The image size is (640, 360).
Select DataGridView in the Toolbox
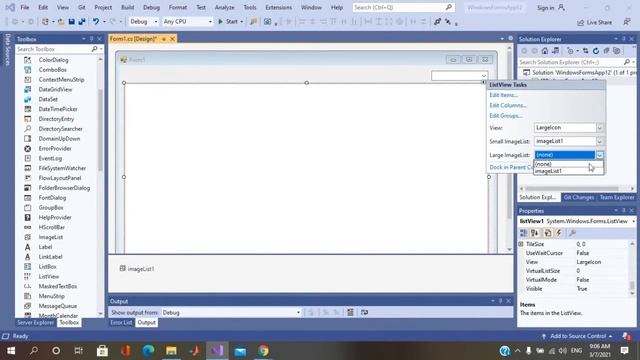point(55,89)
